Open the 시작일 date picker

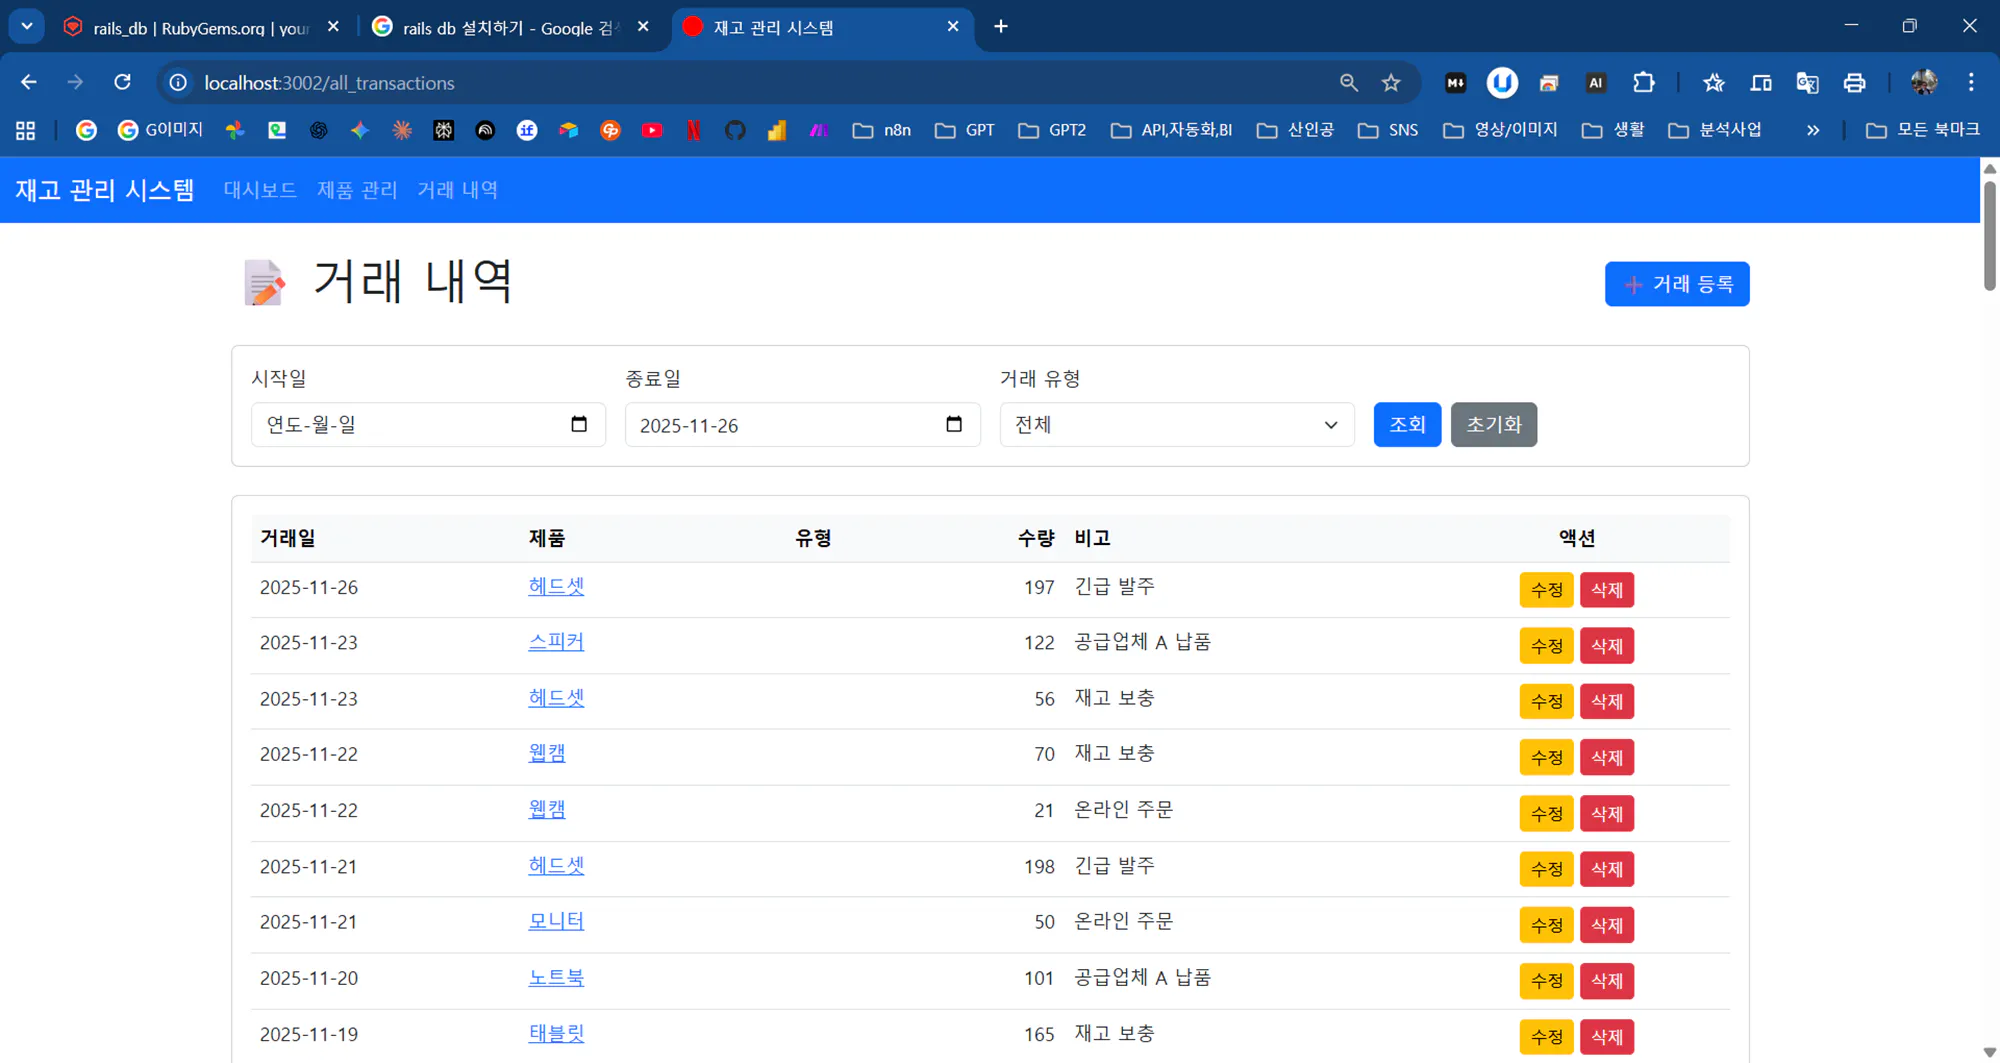click(x=579, y=425)
